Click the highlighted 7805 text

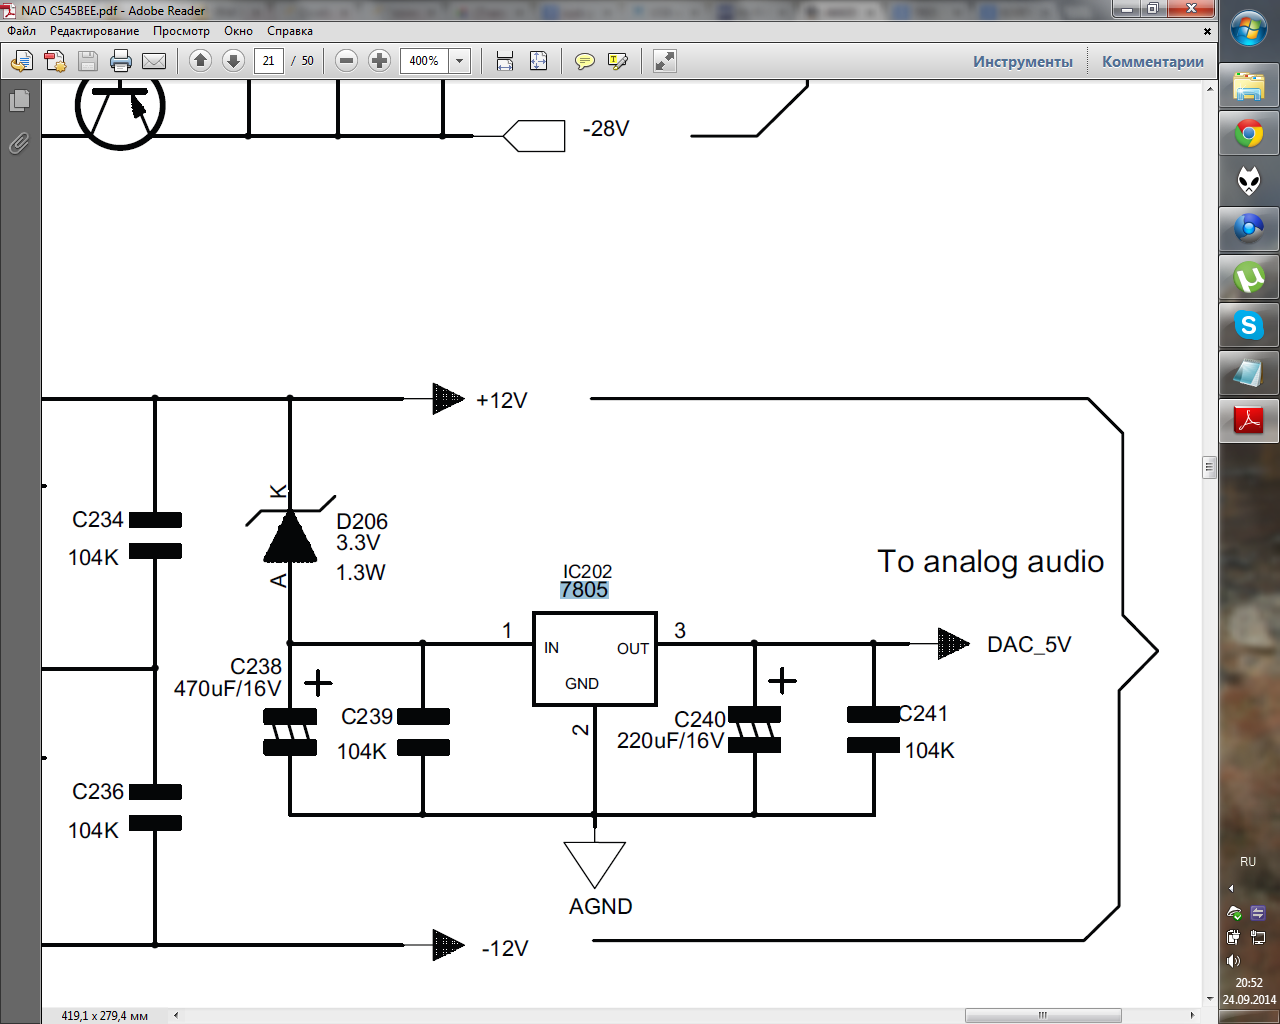584,590
